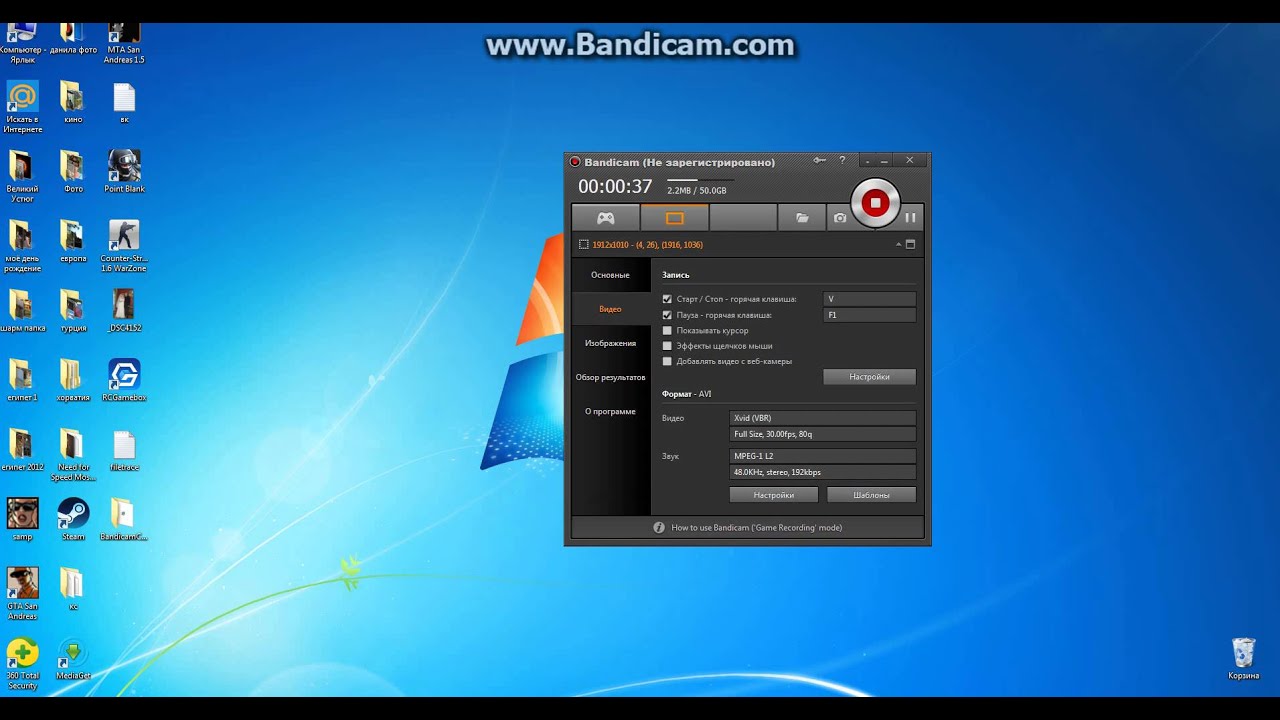The height and width of the screenshot is (720, 1280).
Task: Open the О программе tab
Action: (610, 411)
